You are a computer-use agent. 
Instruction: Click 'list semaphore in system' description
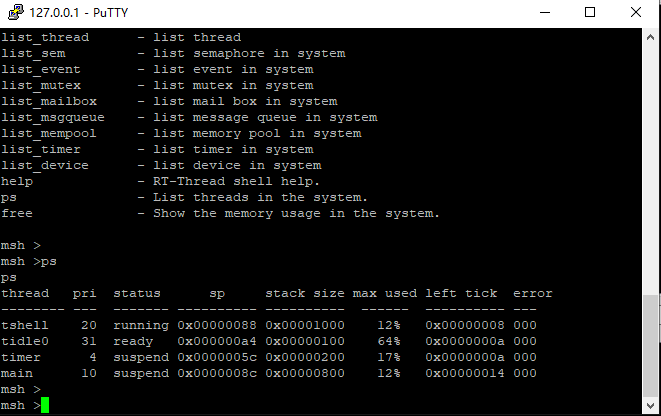click(249, 54)
